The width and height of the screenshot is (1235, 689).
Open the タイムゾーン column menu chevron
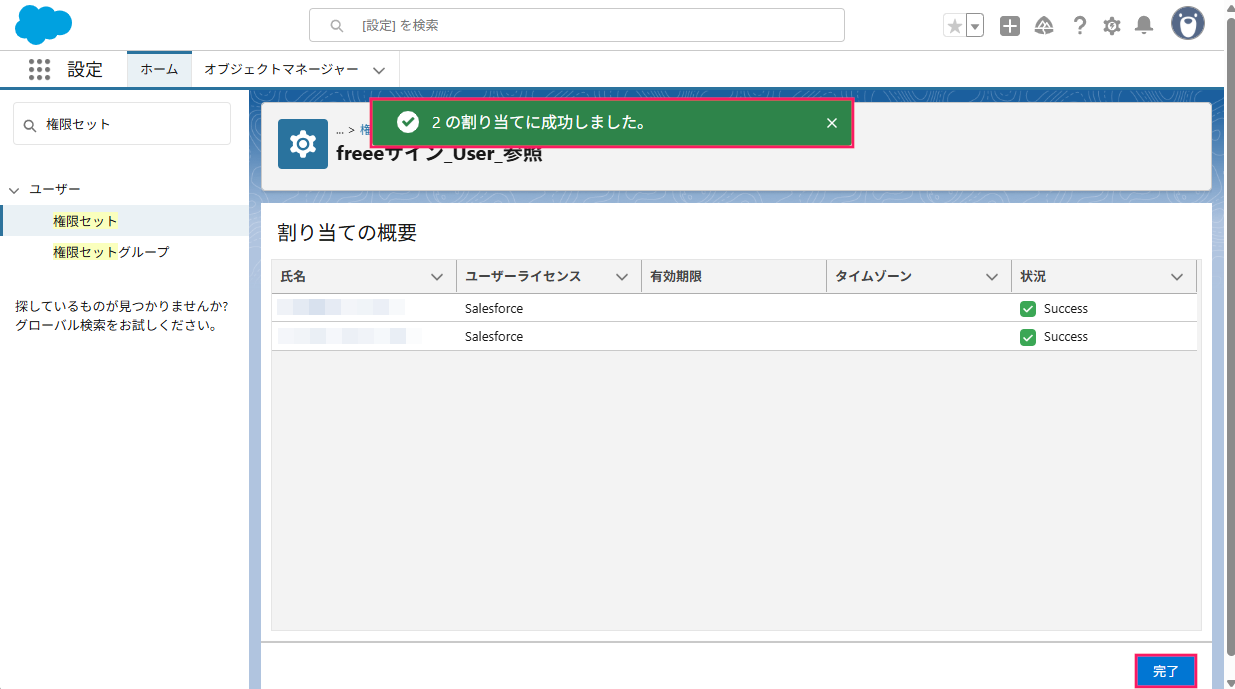pos(992,277)
